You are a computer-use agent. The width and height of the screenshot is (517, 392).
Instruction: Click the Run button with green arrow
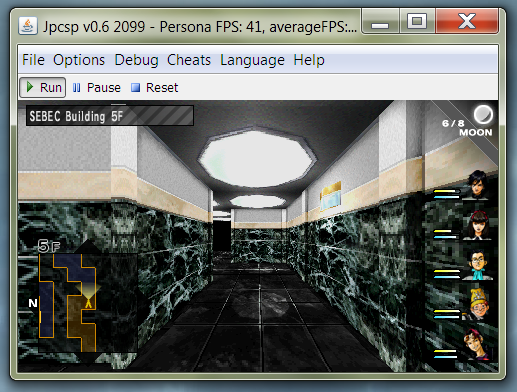43,88
